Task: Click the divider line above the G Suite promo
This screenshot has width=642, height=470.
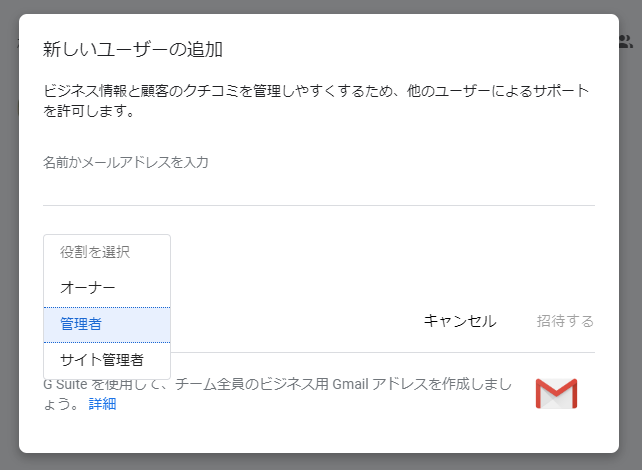Action: [400, 352]
